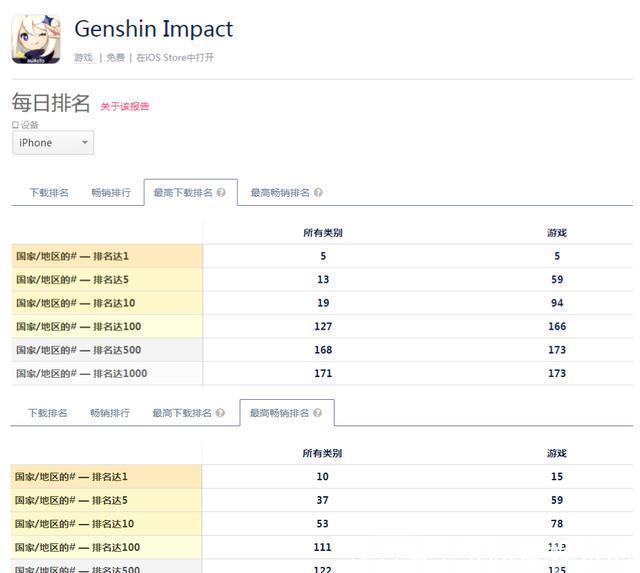Switch to 畅销排行 tab in upper tab bar
This screenshot has width=640, height=573.
[111, 193]
